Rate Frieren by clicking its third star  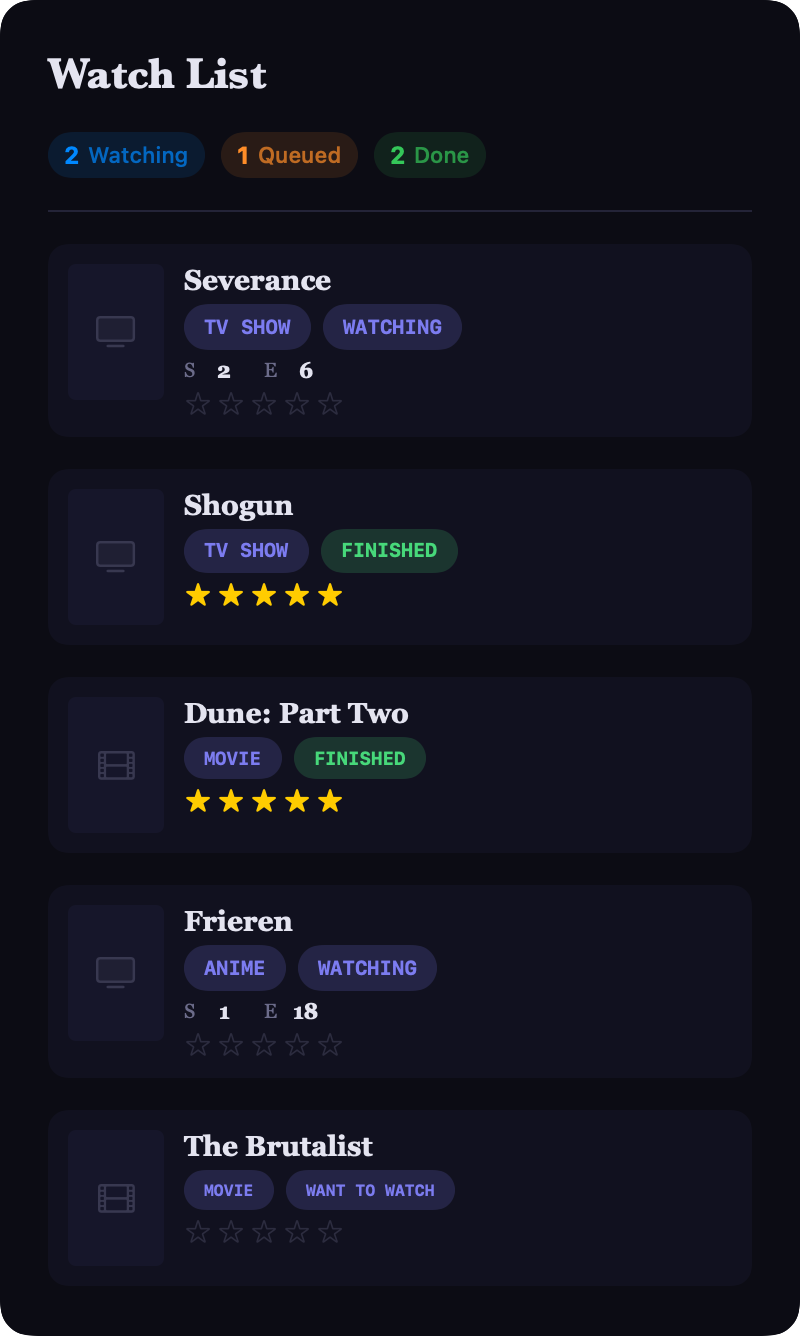264,1044
